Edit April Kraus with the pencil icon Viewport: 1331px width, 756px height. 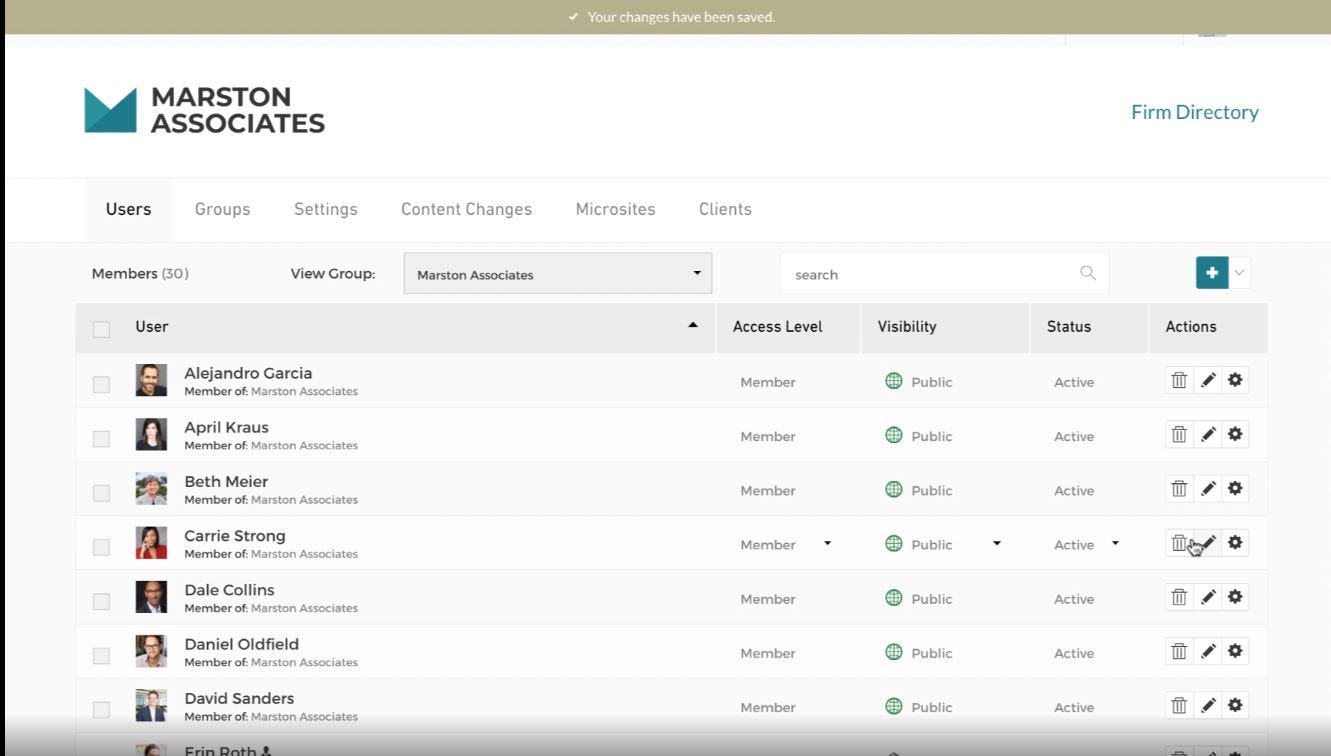(1207, 433)
